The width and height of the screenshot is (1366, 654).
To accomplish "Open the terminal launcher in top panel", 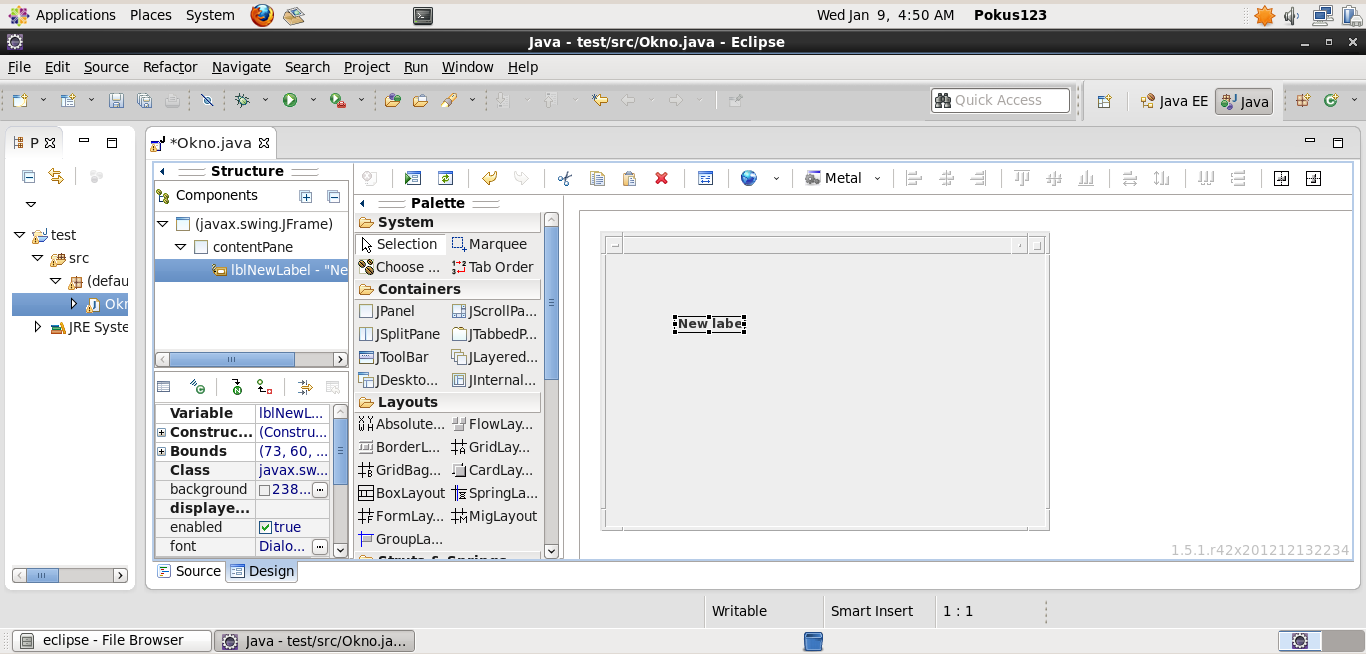I will pos(423,15).
